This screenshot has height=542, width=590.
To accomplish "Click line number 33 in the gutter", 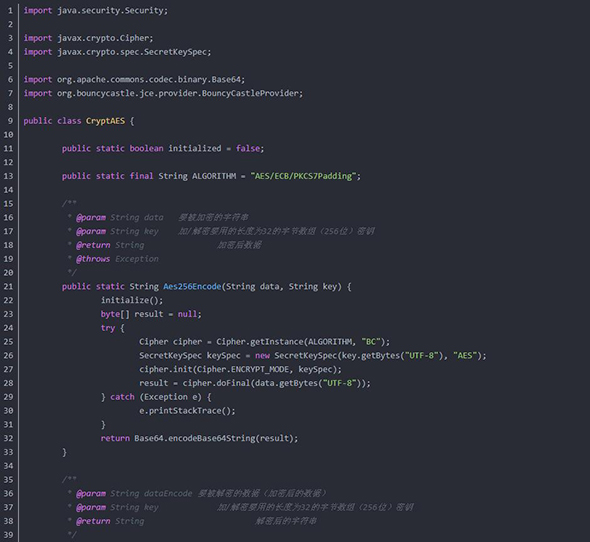I will point(8,452).
